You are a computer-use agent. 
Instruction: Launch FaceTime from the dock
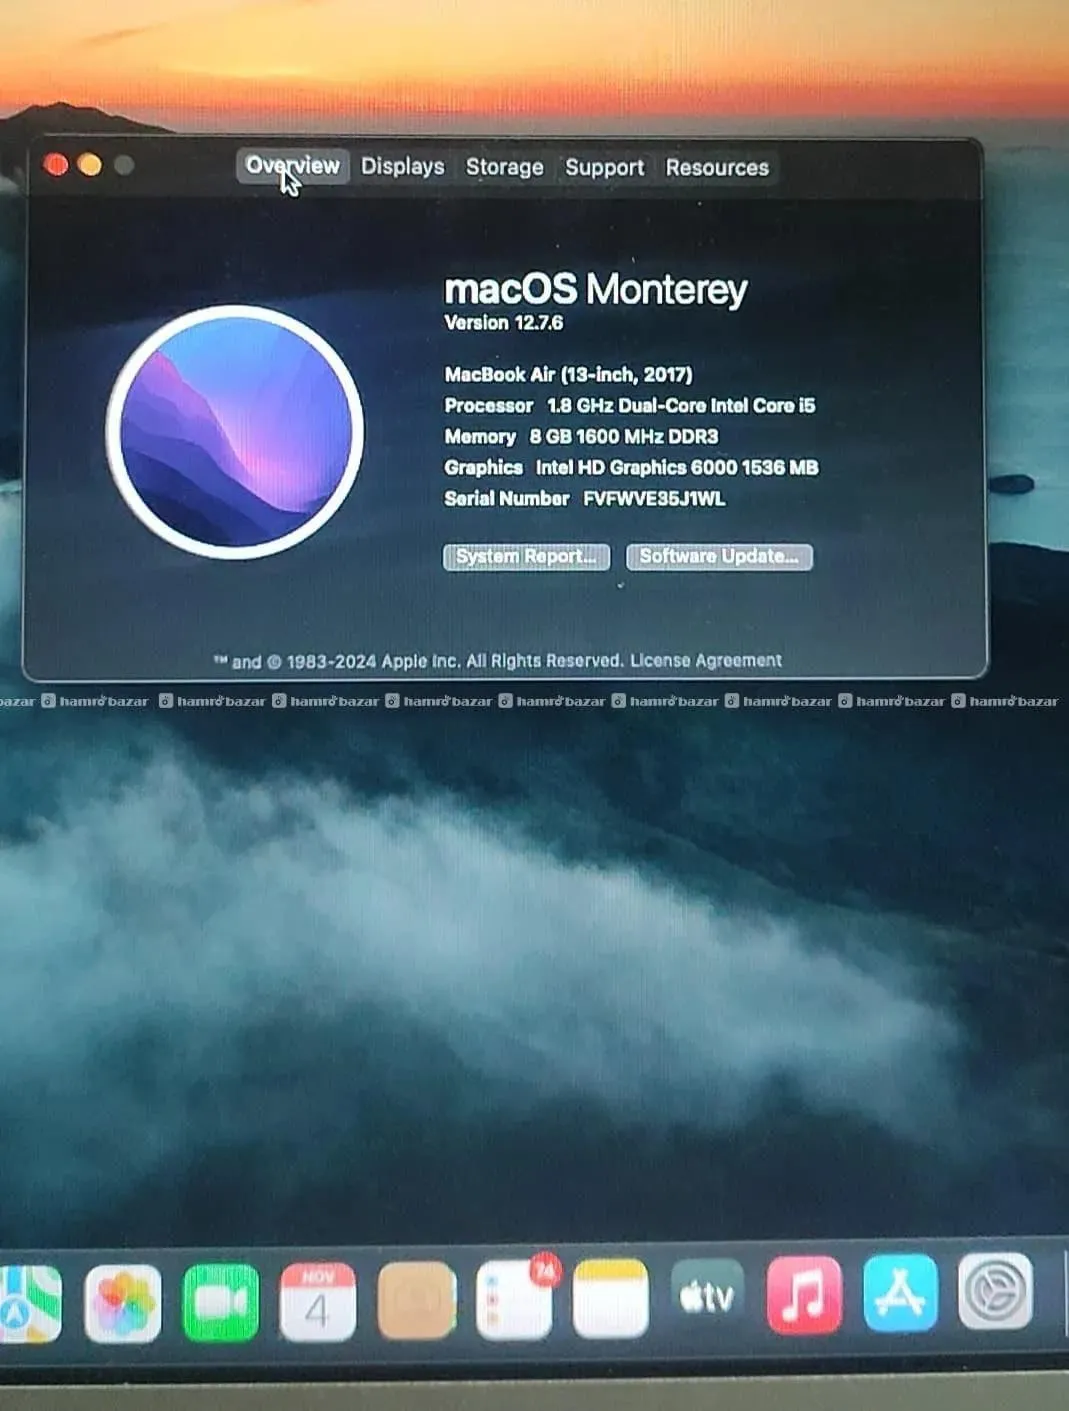[221, 1302]
